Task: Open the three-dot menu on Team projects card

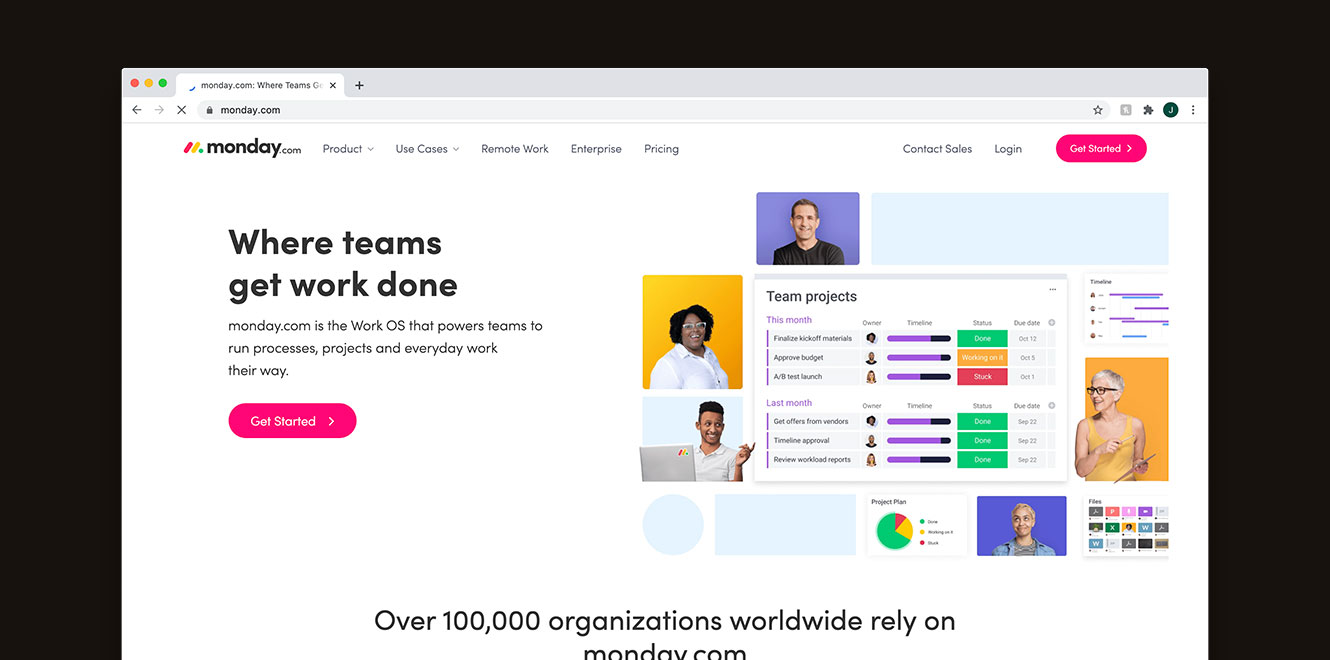Action: pyautogui.click(x=1052, y=290)
